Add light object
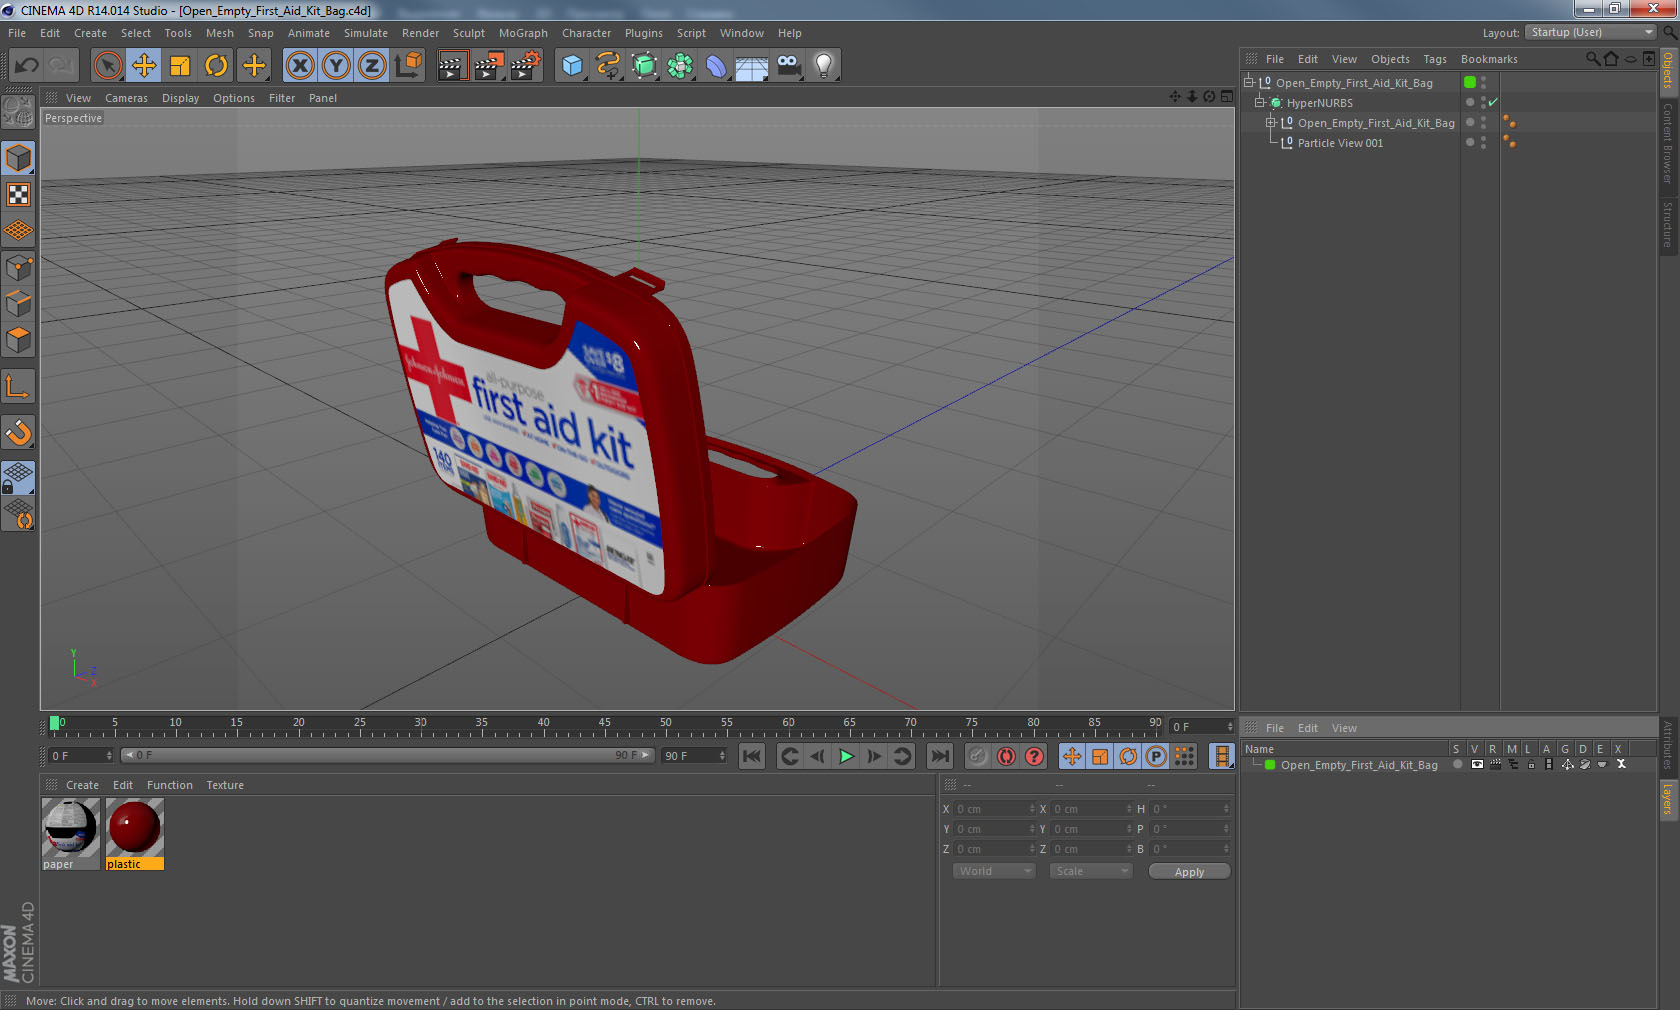Screen dimensions: 1680x1010 point(824,66)
